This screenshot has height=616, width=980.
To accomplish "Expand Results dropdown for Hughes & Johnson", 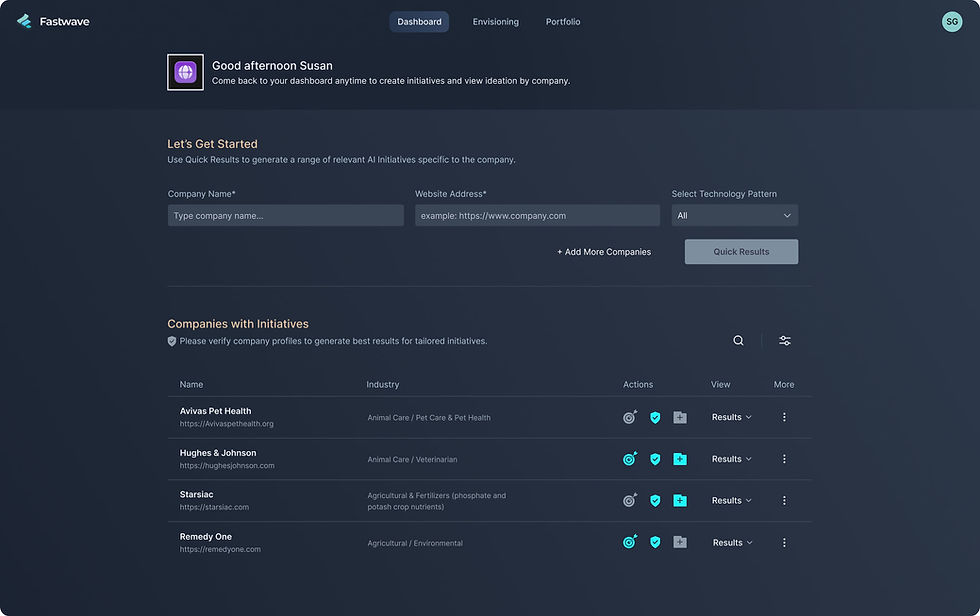I will coord(732,459).
